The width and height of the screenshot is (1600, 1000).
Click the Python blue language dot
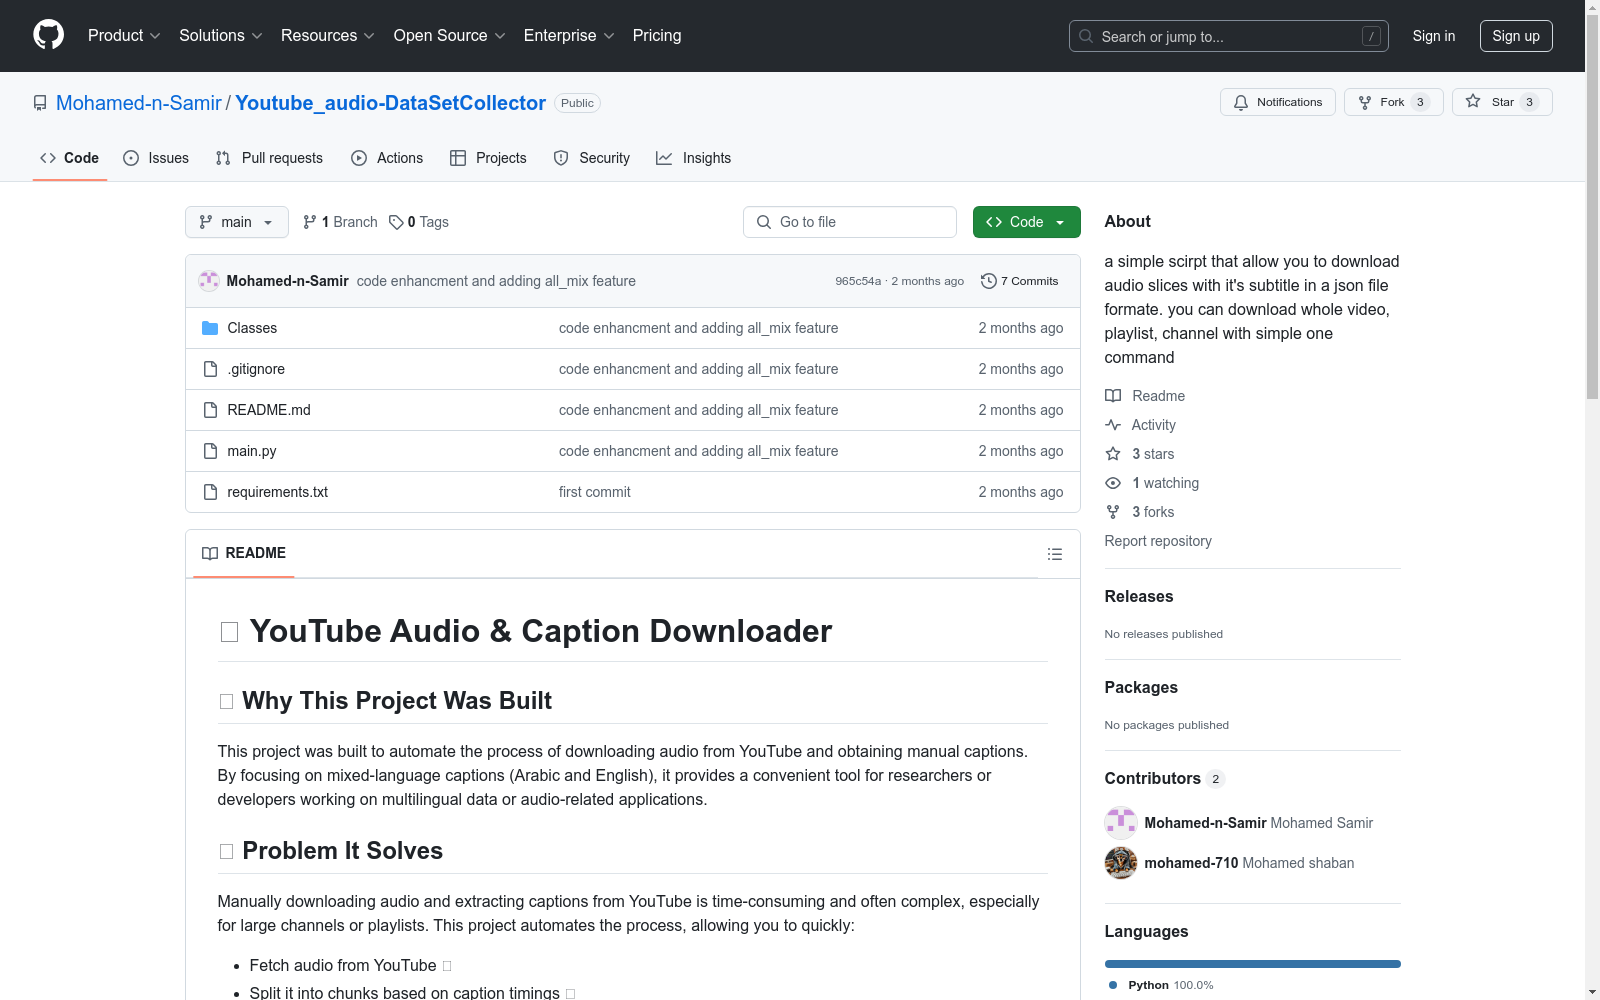(1113, 985)
